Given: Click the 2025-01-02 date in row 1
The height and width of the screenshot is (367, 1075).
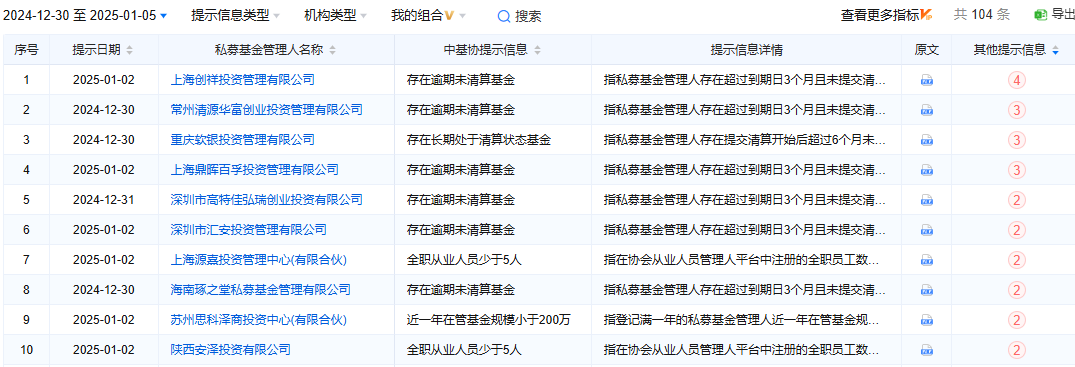Looking at the screenshot, I should [x=104, y=80].
